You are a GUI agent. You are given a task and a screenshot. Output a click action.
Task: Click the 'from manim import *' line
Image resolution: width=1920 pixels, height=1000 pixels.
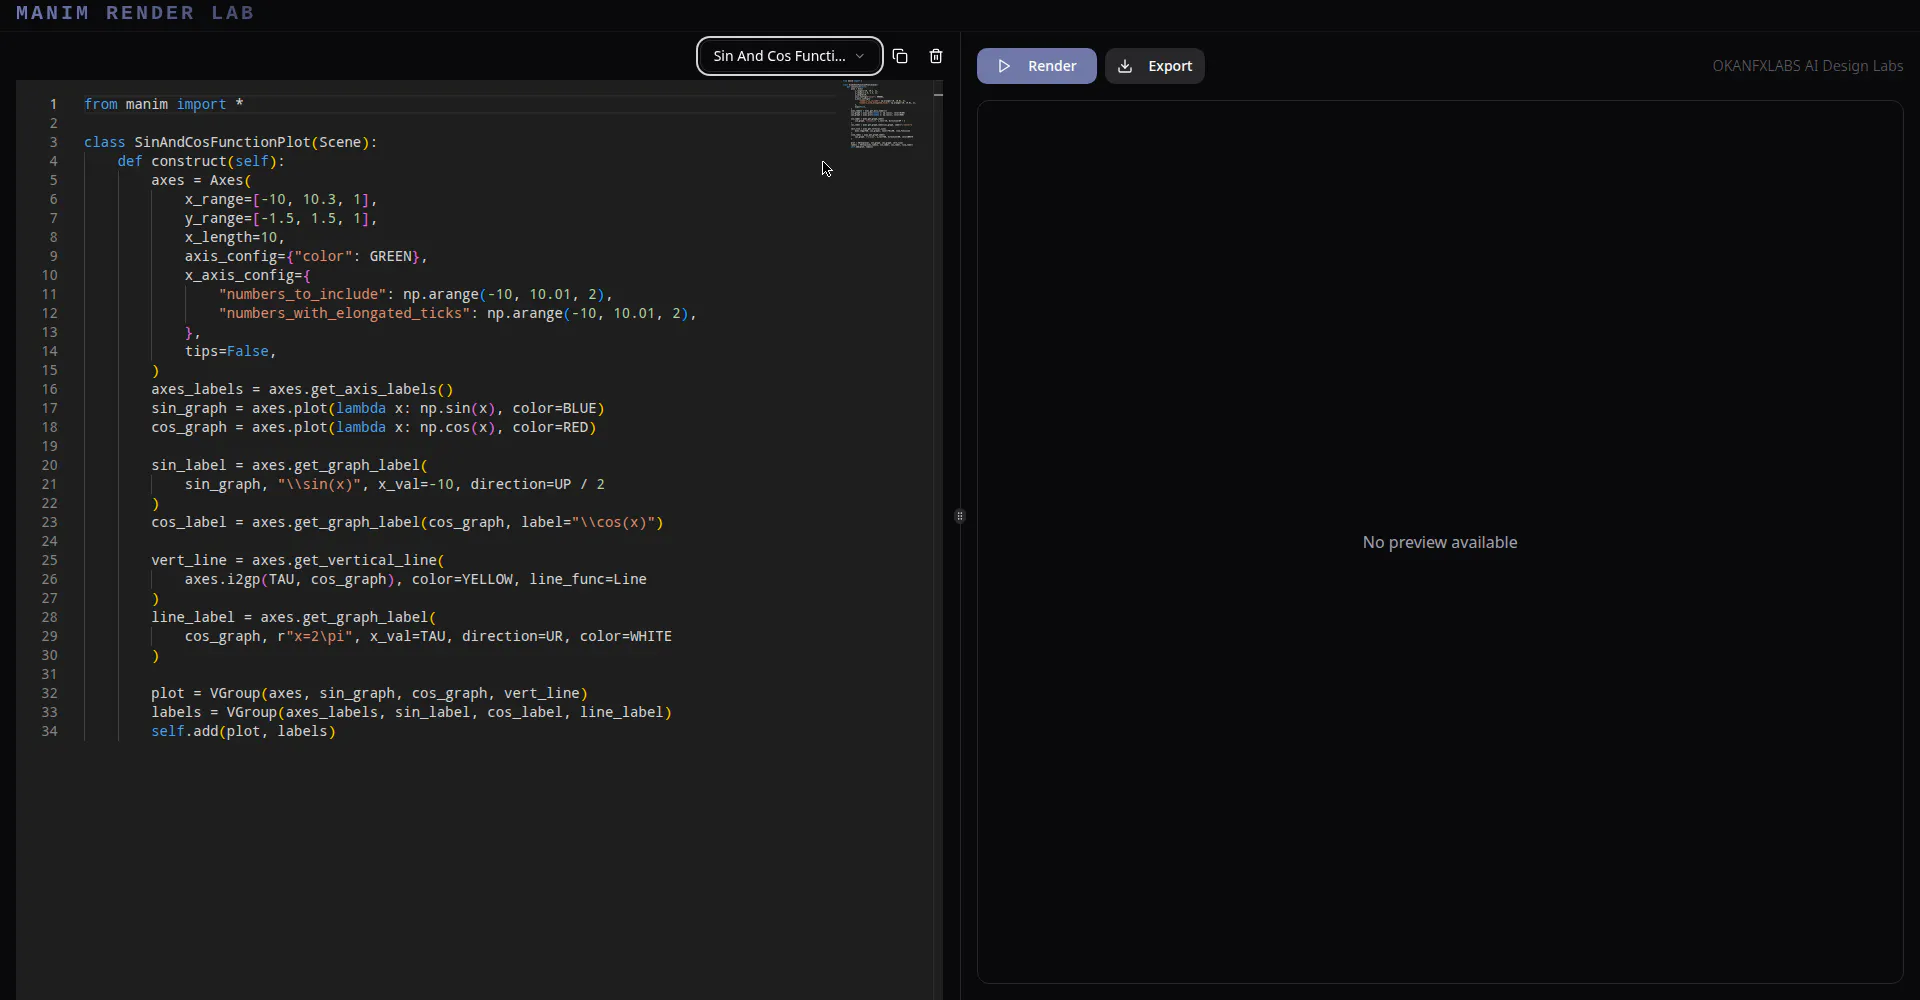(x=164, y=104)
